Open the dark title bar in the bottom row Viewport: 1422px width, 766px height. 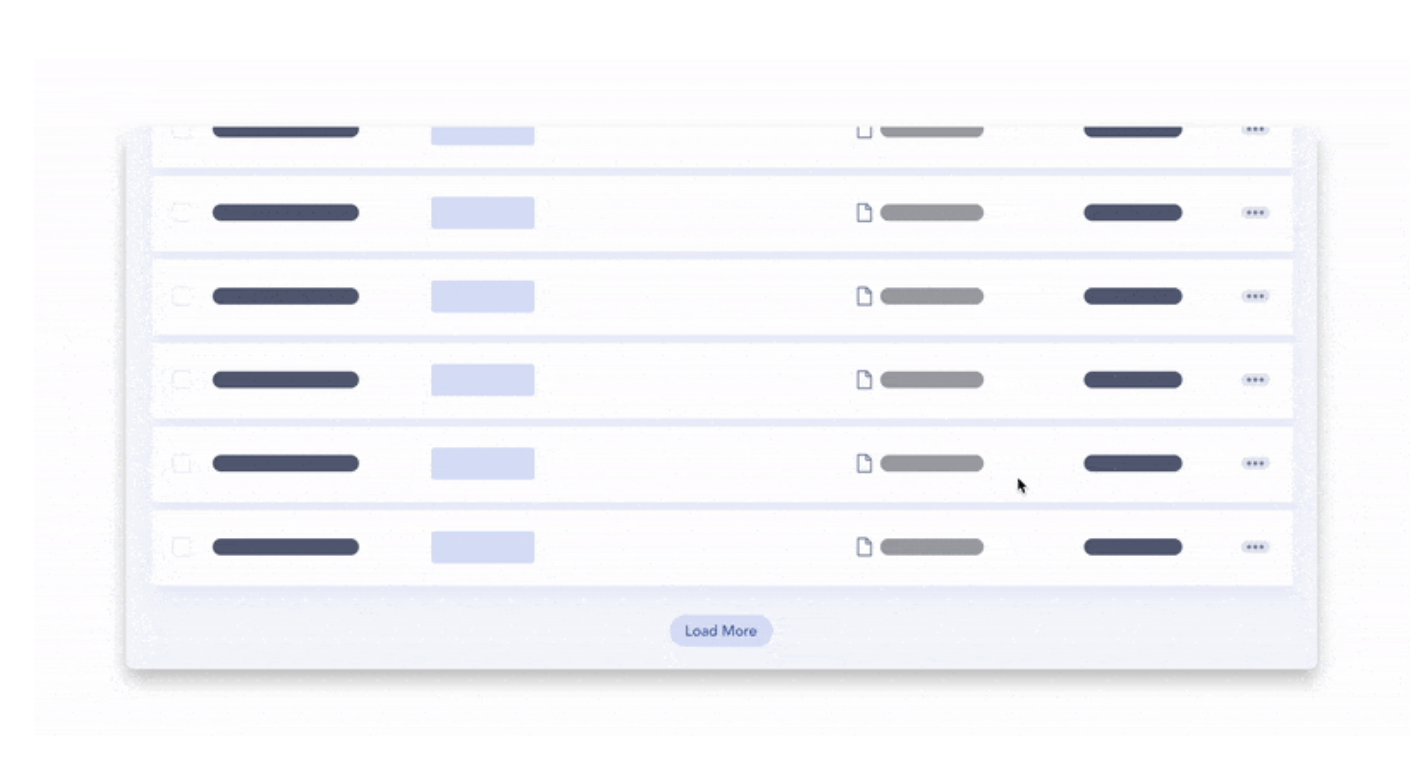(x=285, y=547)
